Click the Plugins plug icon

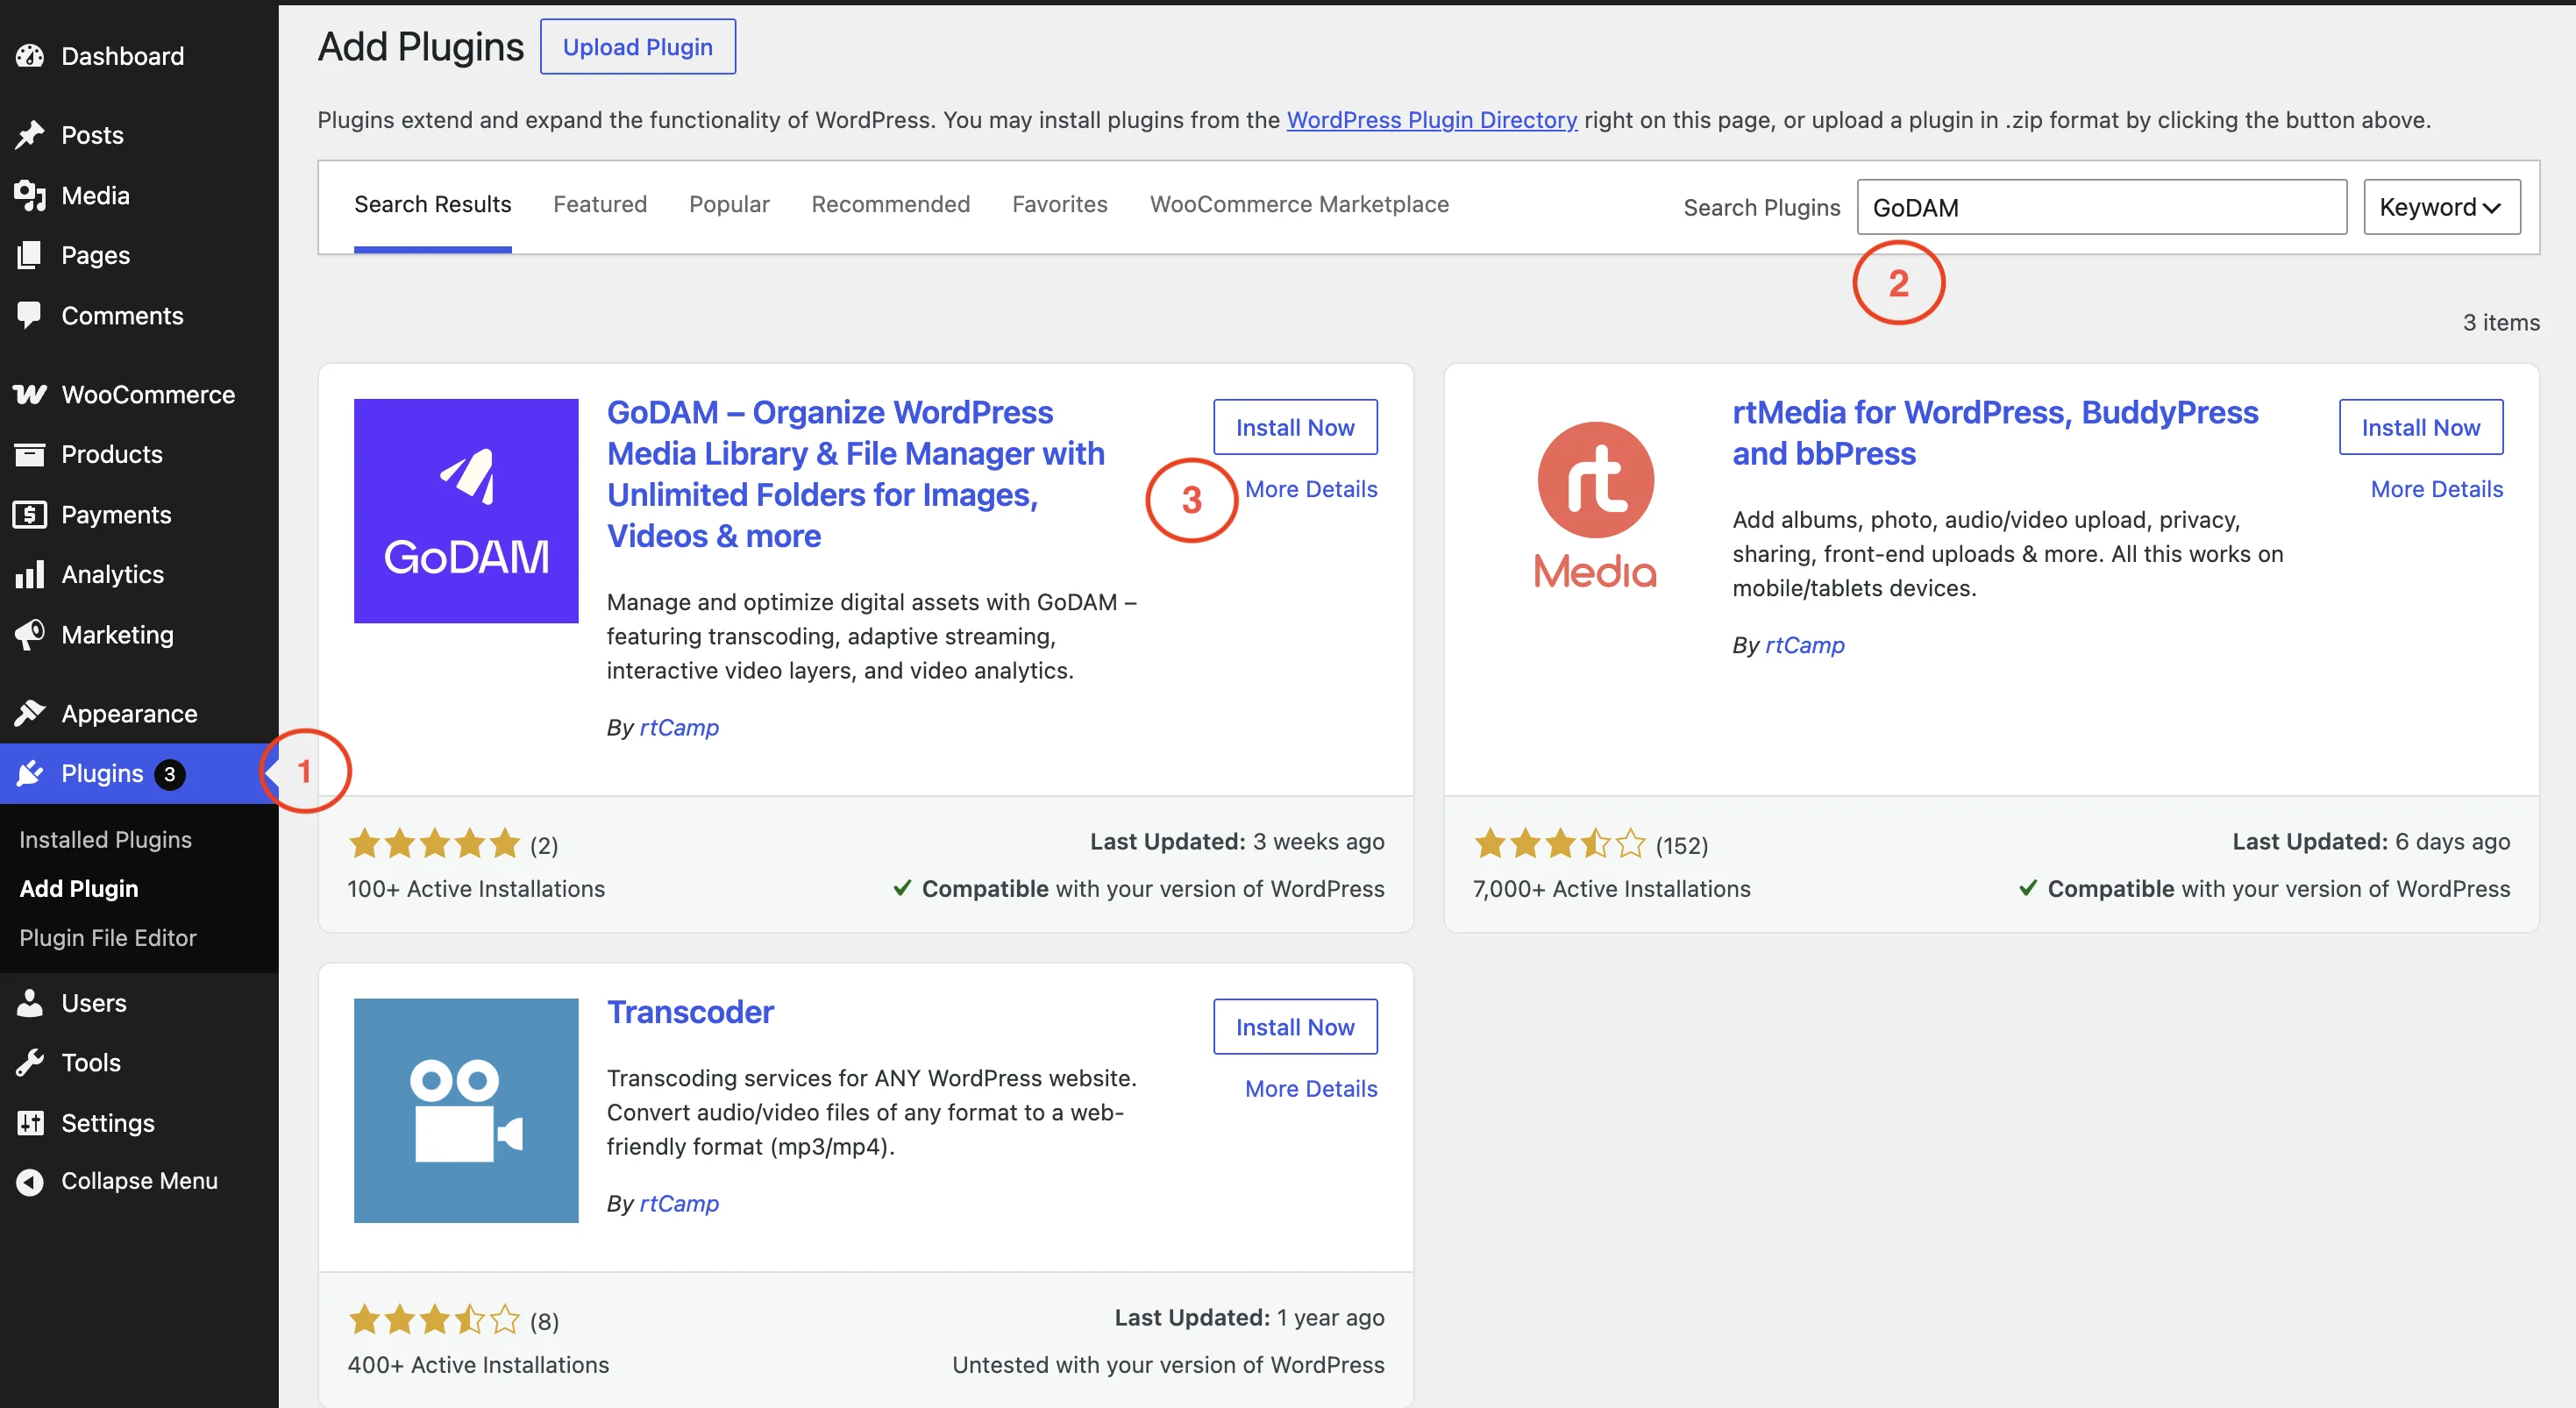30,773
